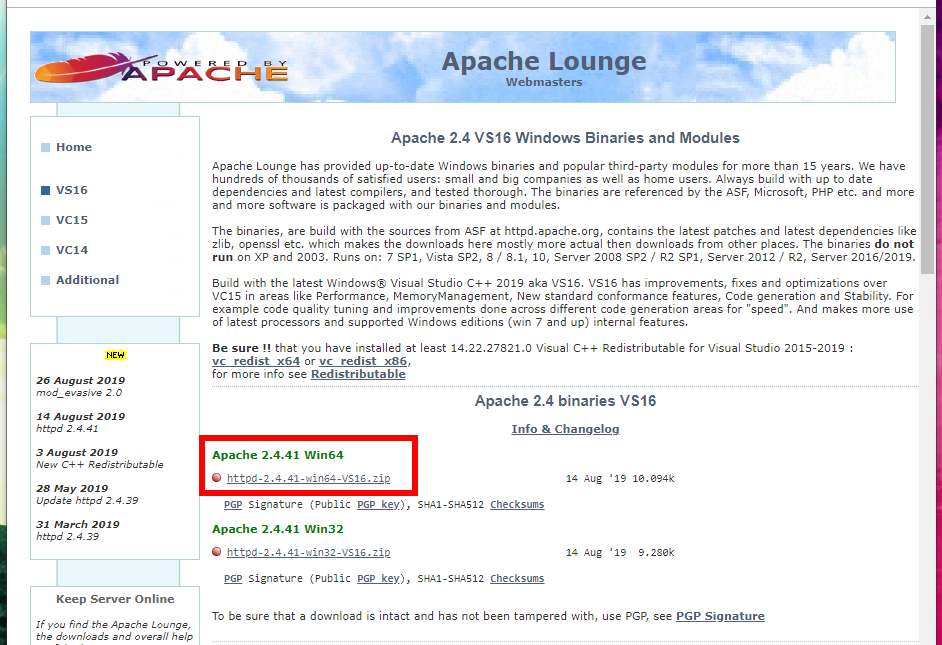Click the Win32 file date and size text 9.280k
This screenshot has height=645, width=942.
click(620, 553)
